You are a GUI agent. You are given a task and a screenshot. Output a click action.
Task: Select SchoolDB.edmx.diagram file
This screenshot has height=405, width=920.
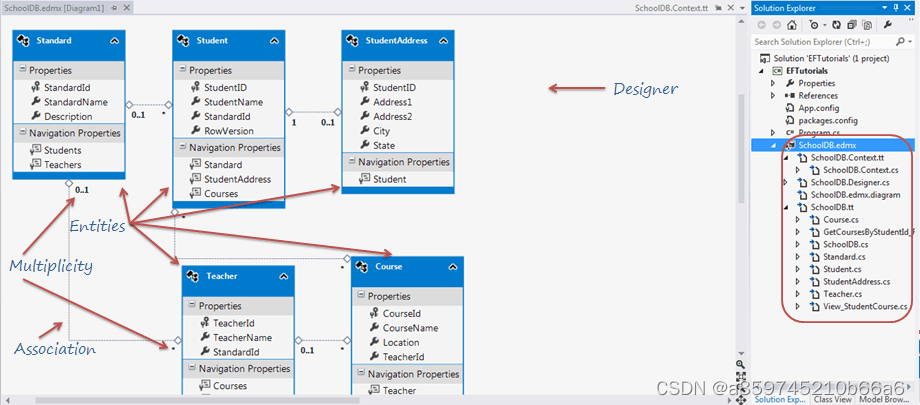coord(855,195)
